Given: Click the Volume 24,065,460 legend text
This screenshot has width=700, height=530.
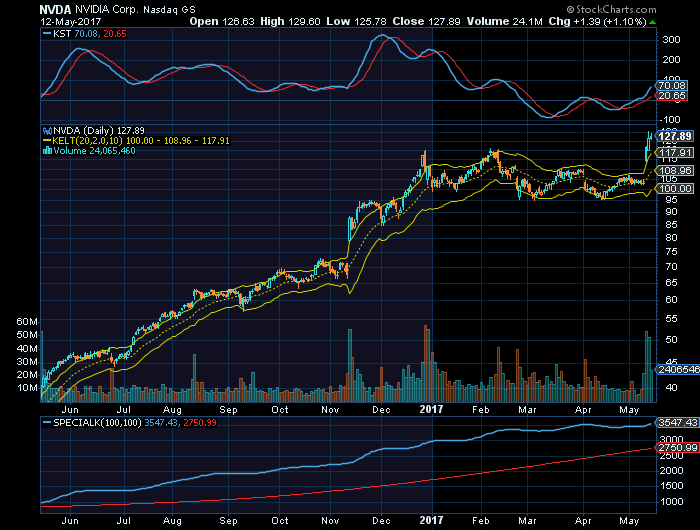Looking at the screenshot, I should pyautogui.click(x=94, y=150).
